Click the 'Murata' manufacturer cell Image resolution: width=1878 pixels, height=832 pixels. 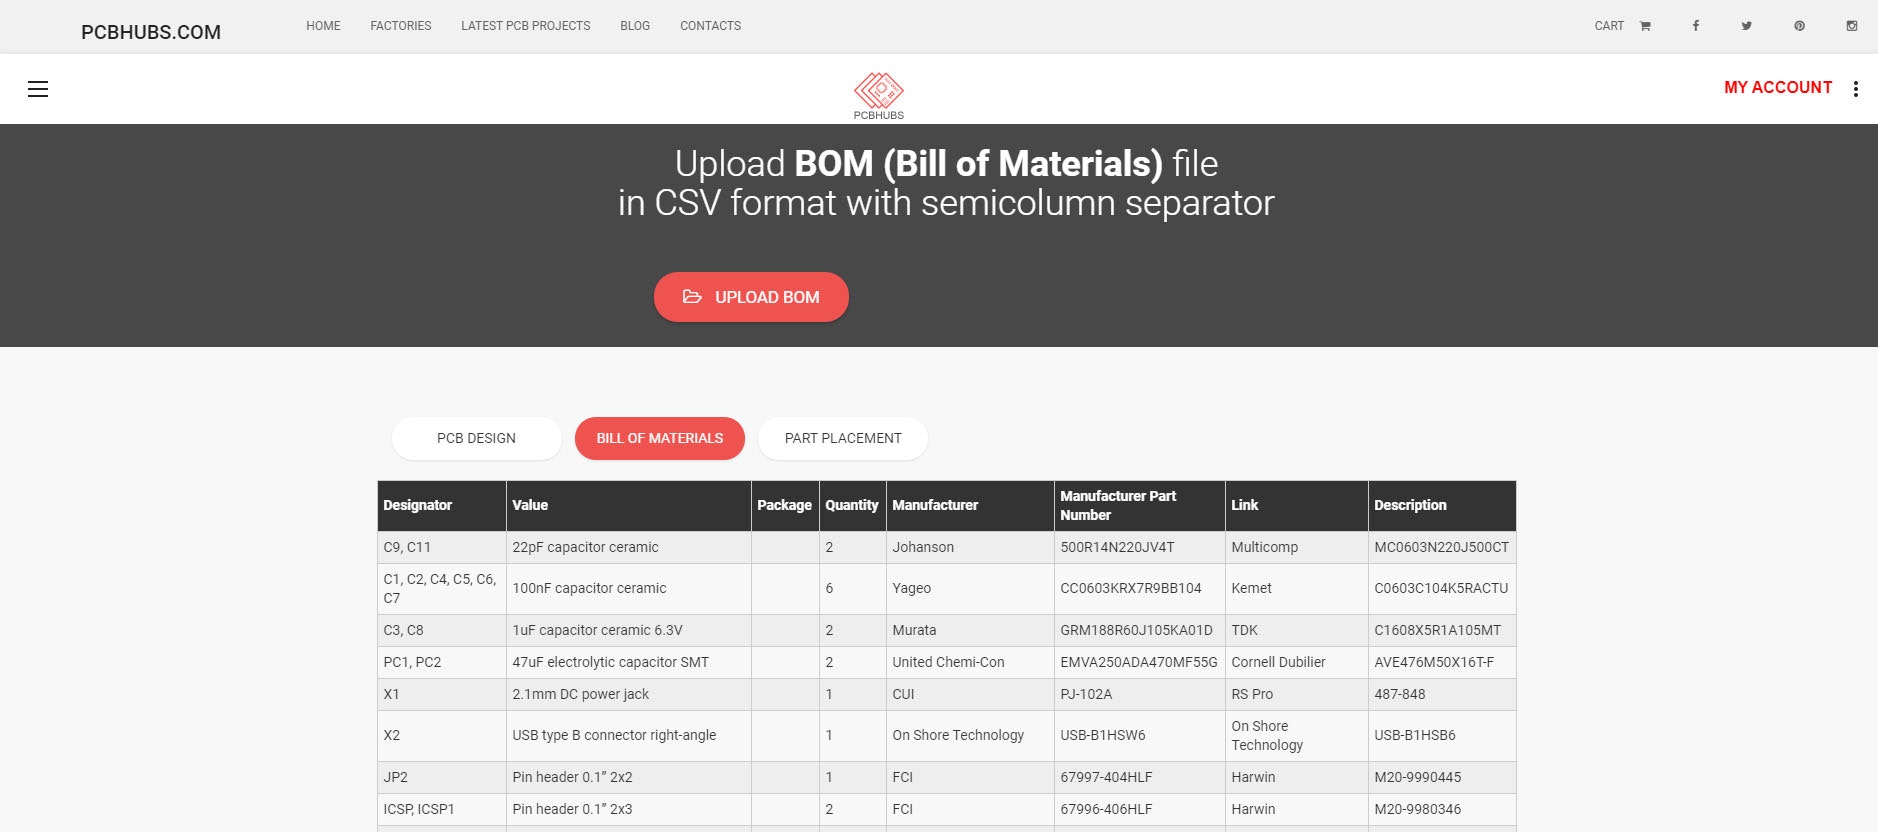(x=970, y=630)
